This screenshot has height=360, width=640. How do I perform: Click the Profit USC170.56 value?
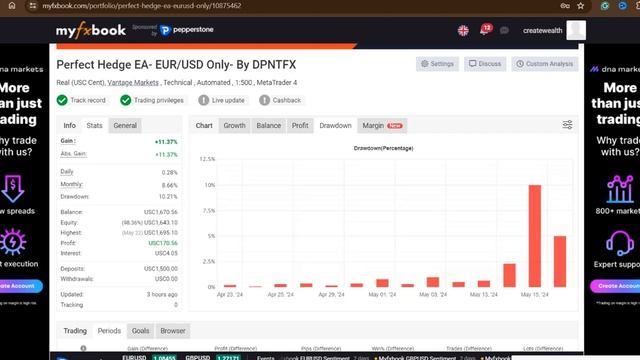(x=163, y=243)
